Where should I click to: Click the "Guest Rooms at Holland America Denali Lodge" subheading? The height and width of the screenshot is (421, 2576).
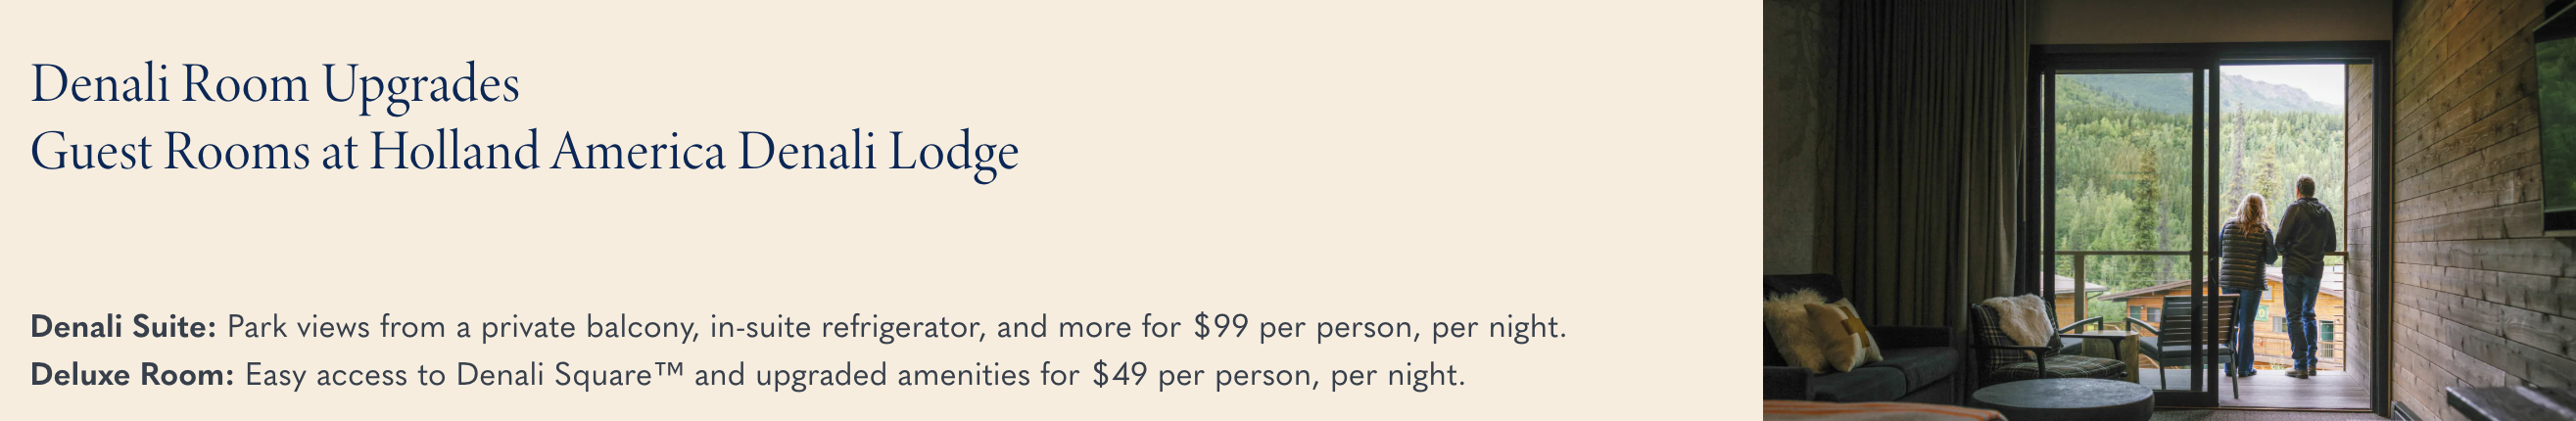tap(524, 152)
